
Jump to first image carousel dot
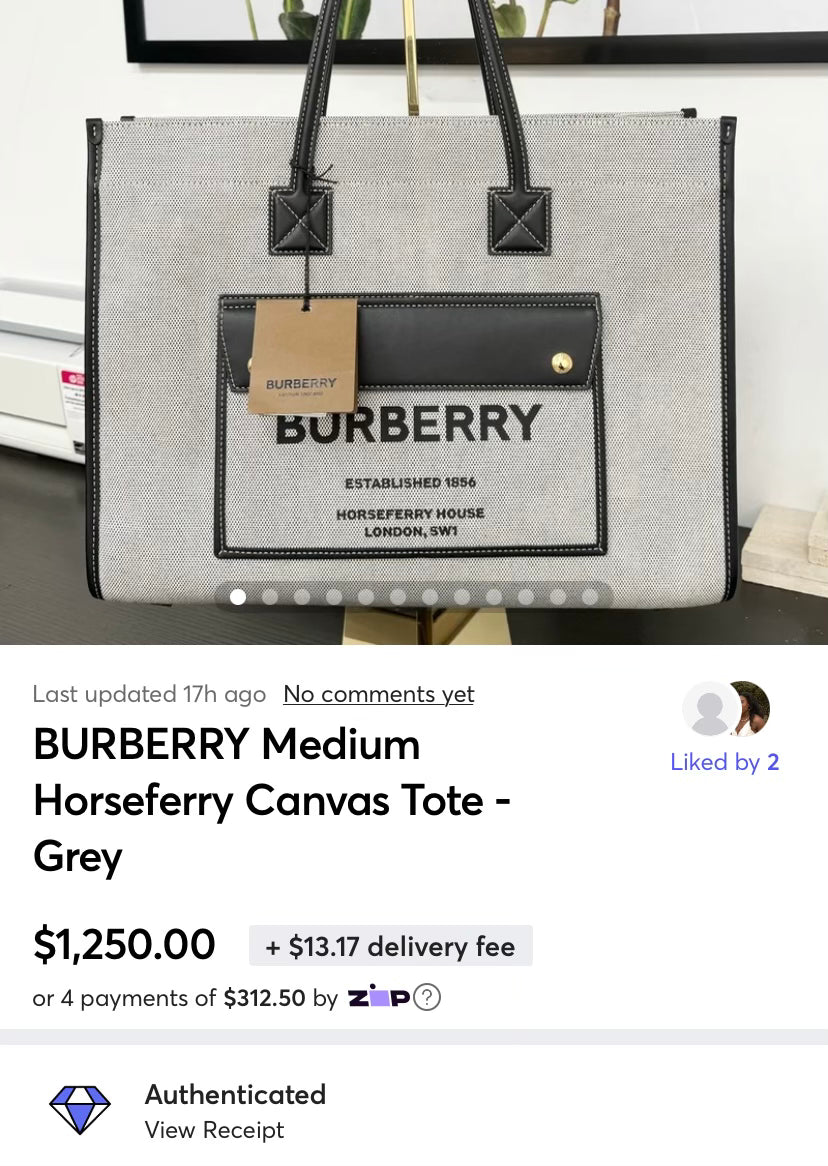click(x=238, y=597)
